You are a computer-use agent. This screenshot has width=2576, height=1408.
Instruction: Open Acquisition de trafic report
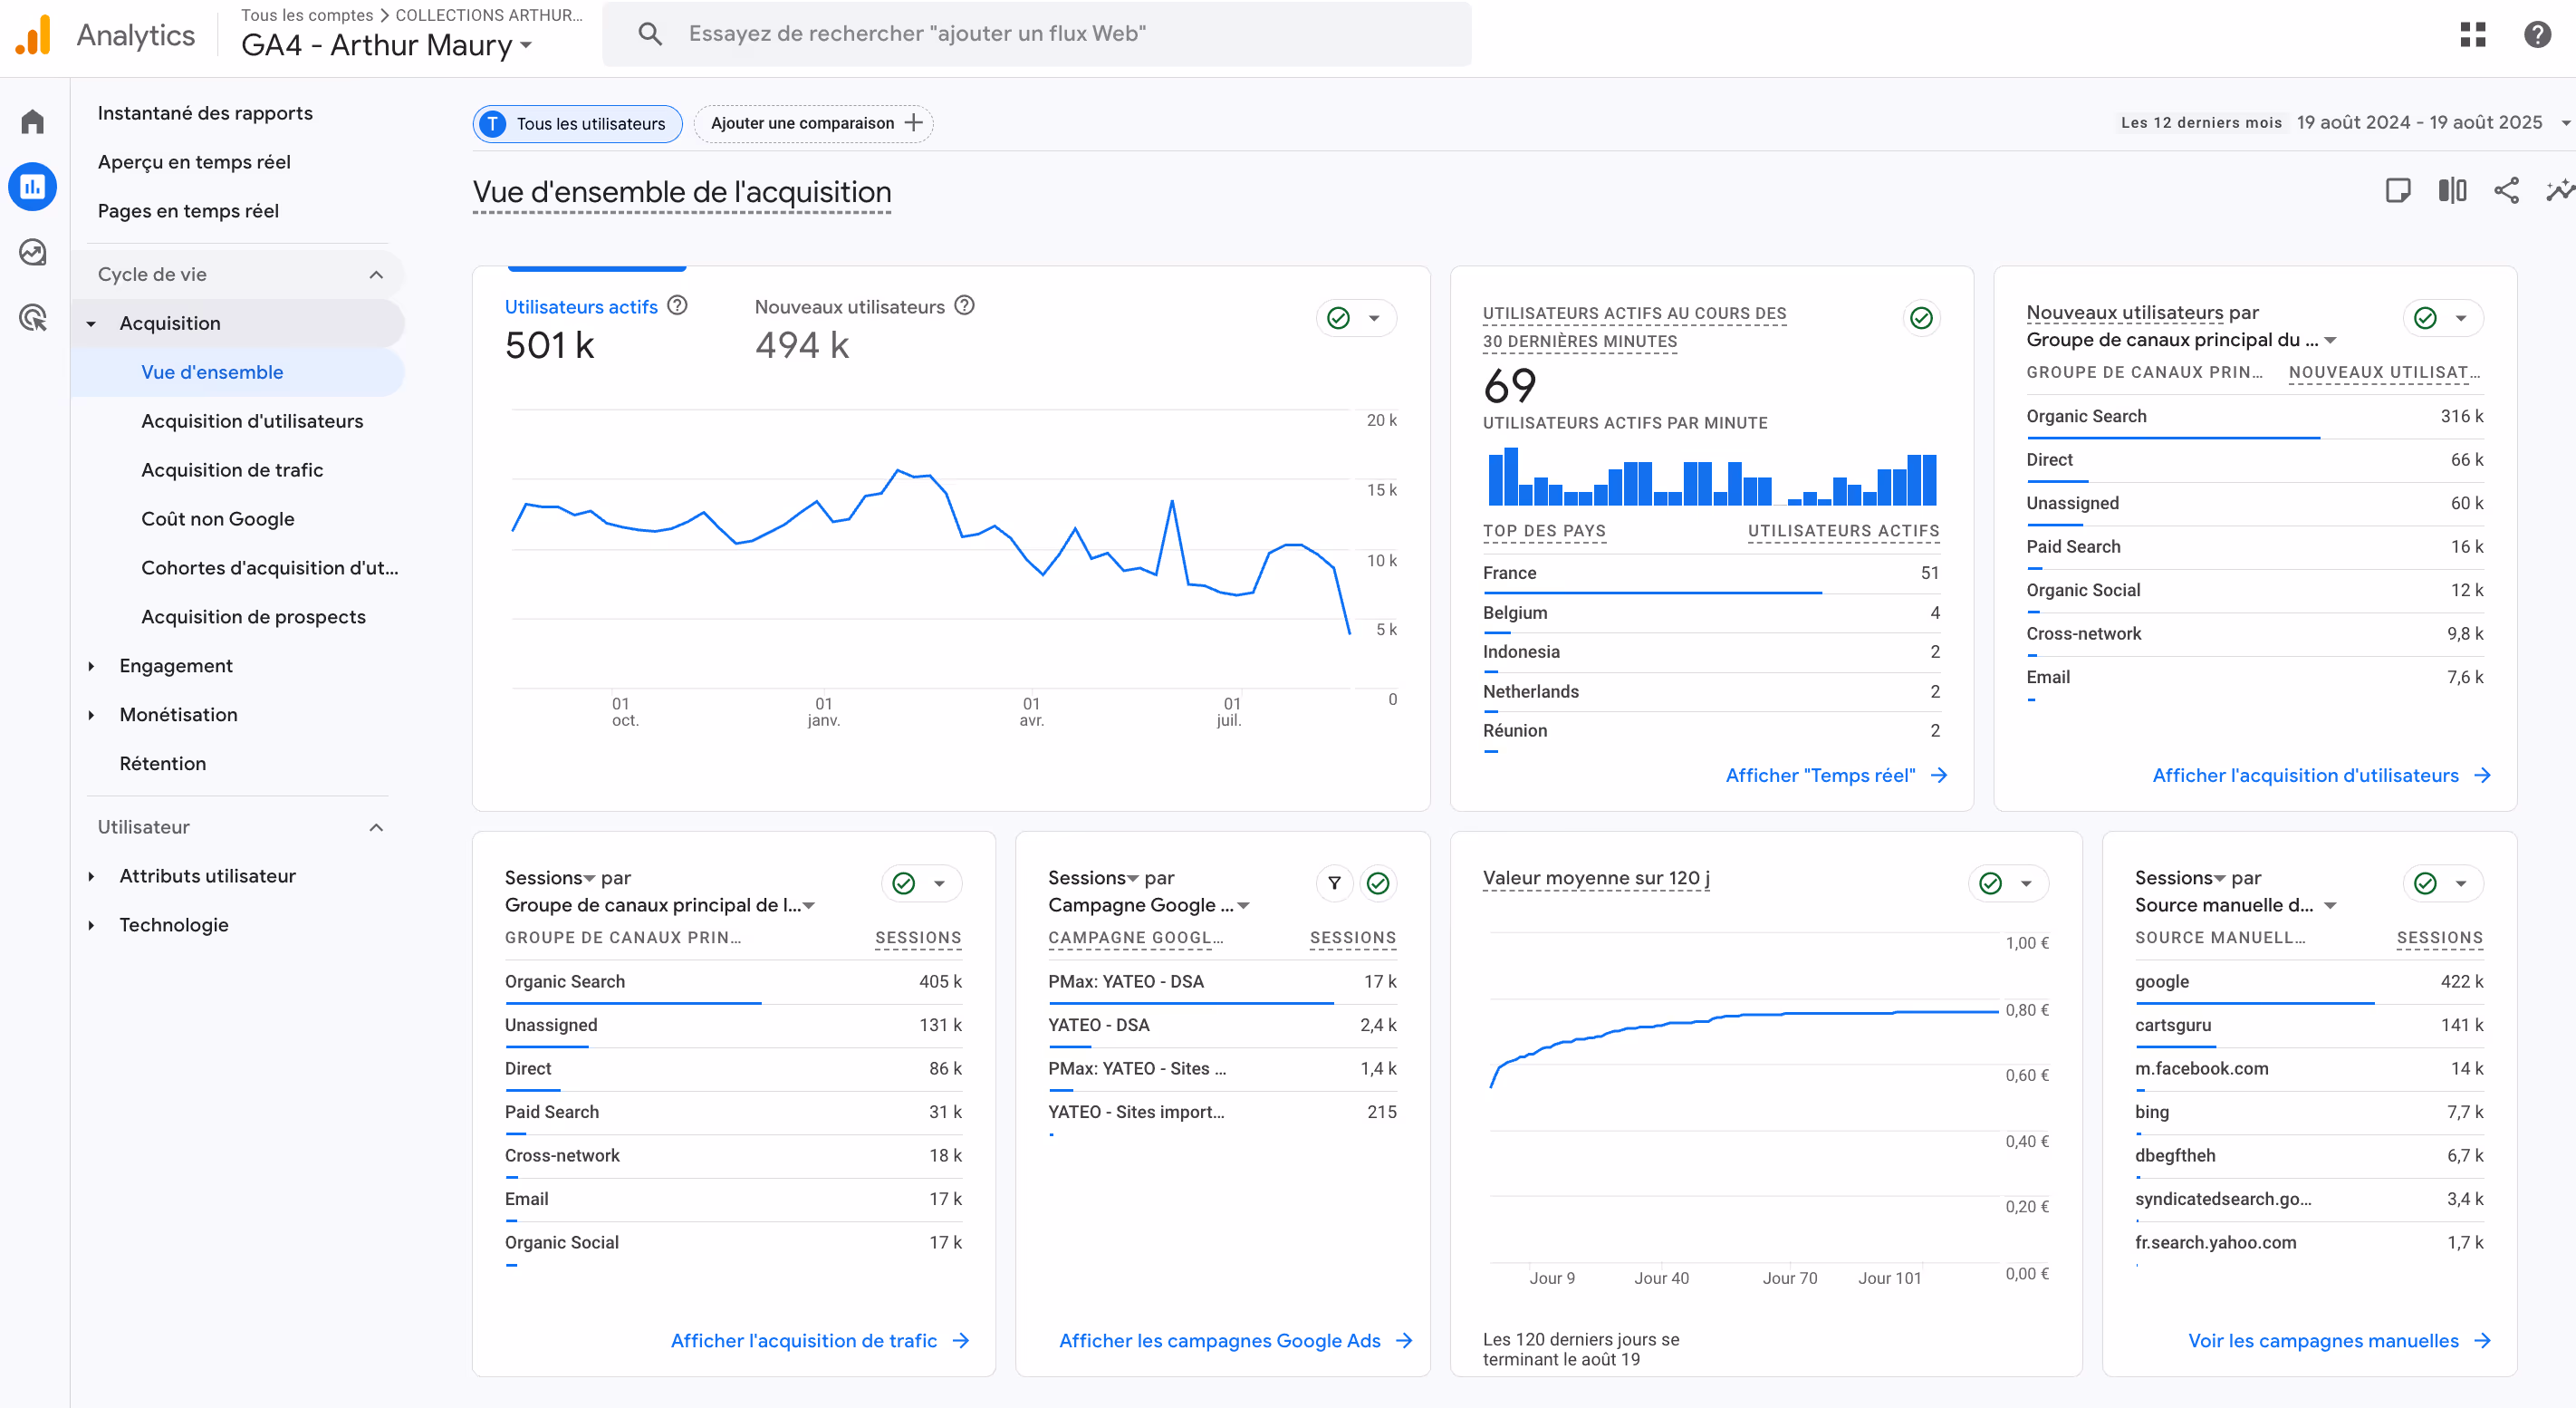[x=232, y=470]
